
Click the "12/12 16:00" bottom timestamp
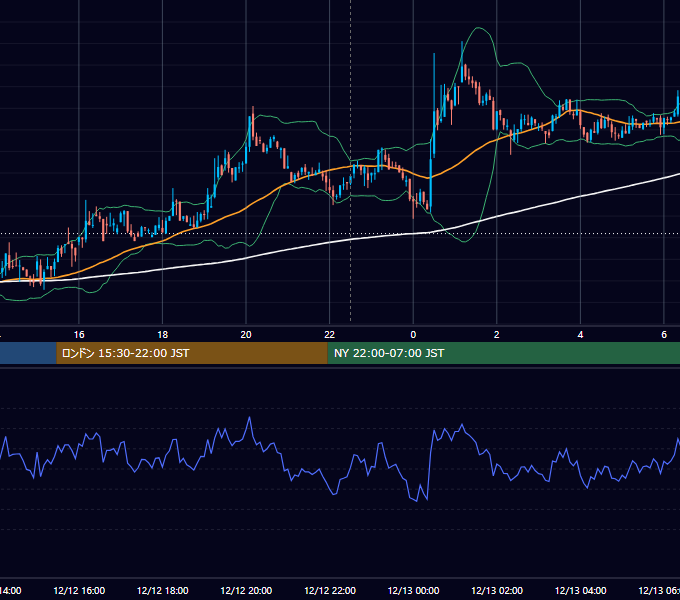click(x=79, y=590)
